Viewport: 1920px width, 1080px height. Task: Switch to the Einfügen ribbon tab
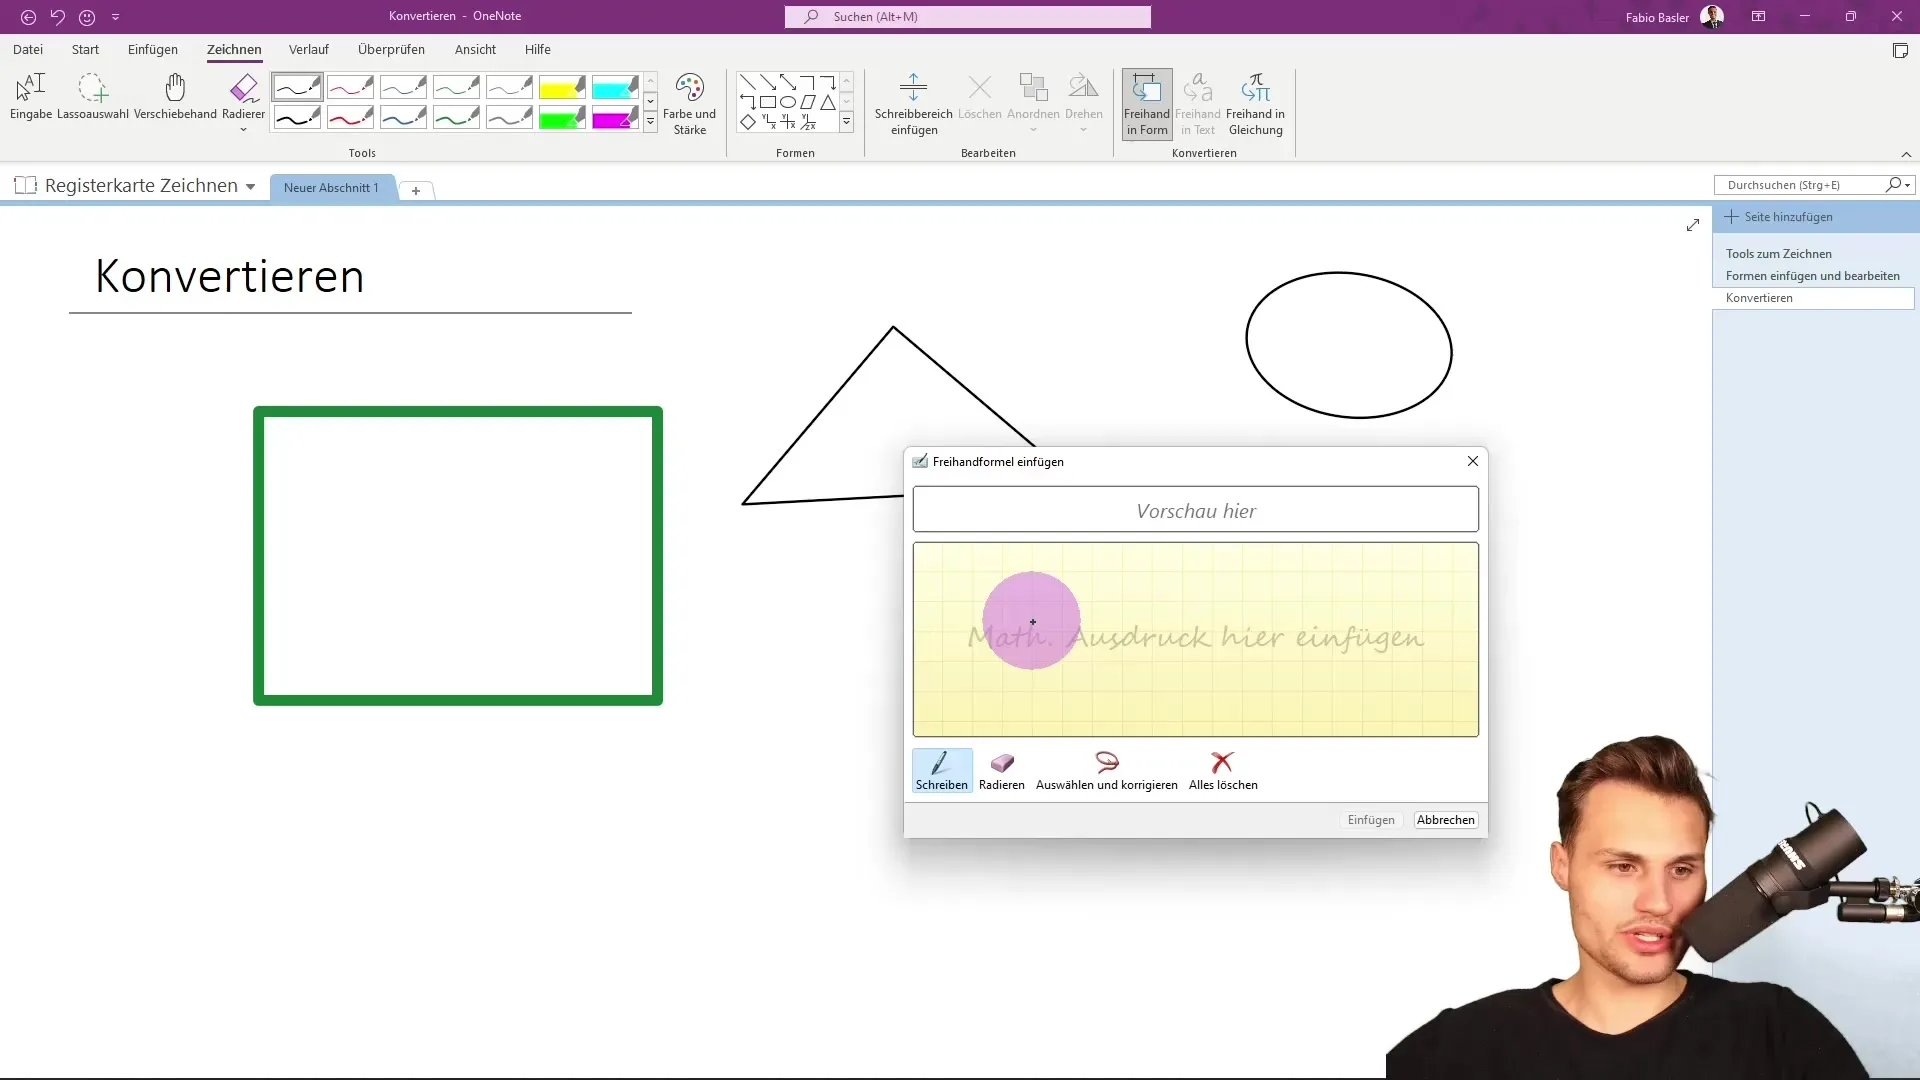click(153, 49)
